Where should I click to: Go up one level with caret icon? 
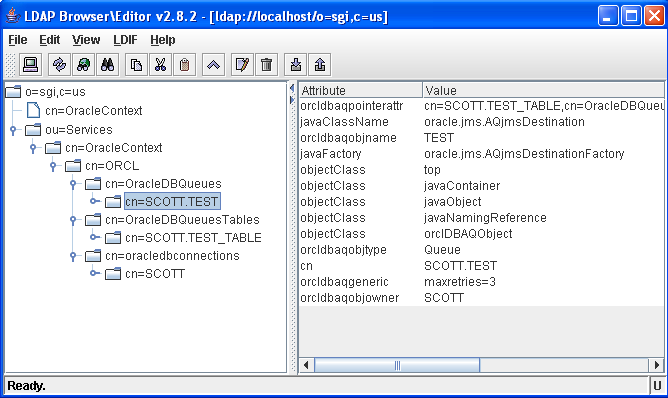tap(213, 65)
